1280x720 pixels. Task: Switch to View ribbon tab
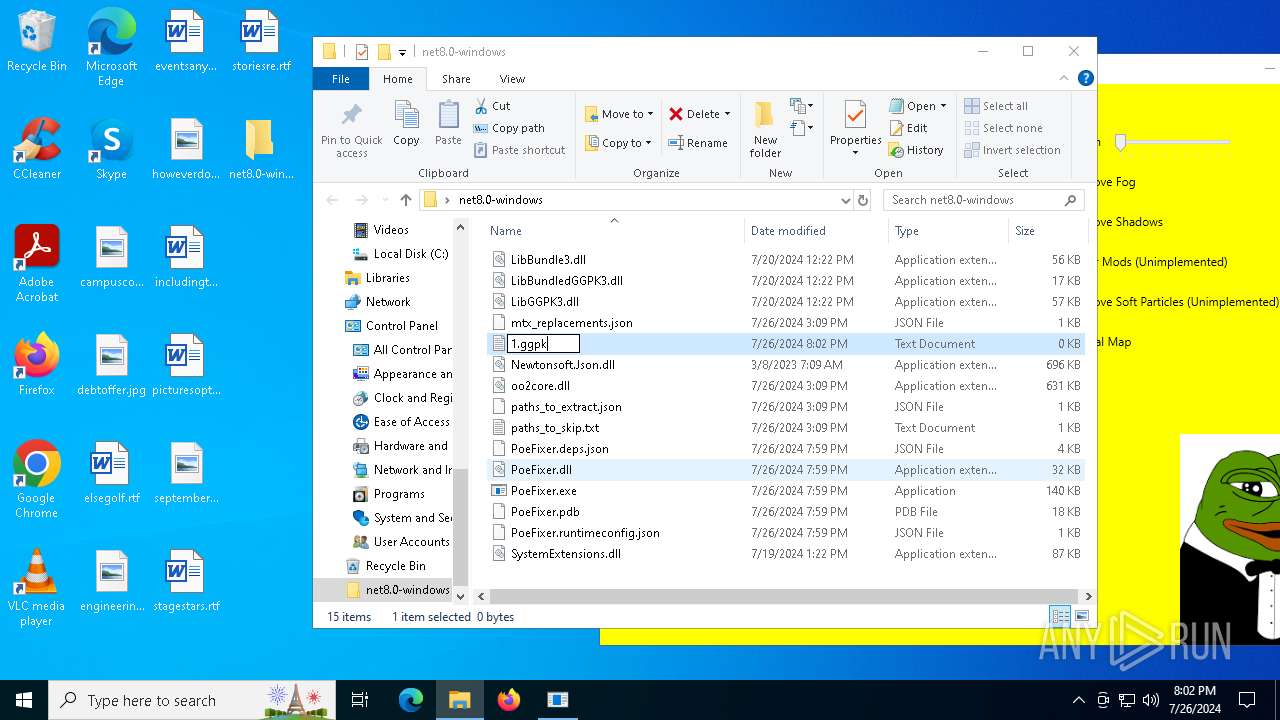click(x=512, y=79)
